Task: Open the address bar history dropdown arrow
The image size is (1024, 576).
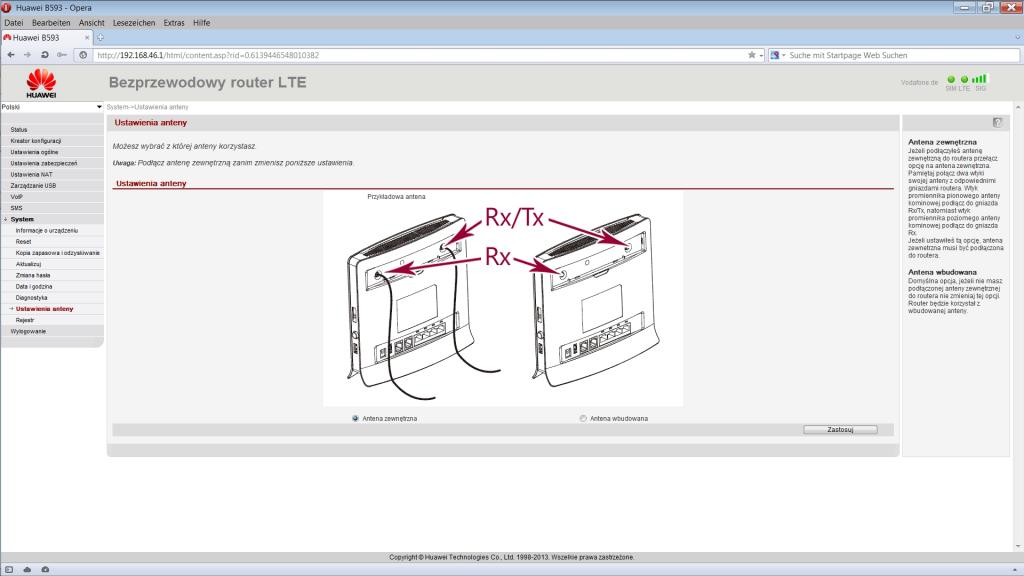Action: [x=761, y=56]
